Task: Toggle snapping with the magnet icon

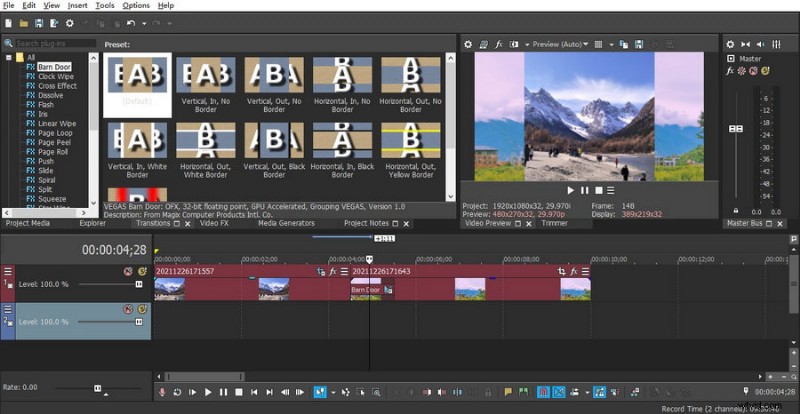Action: 544,392
